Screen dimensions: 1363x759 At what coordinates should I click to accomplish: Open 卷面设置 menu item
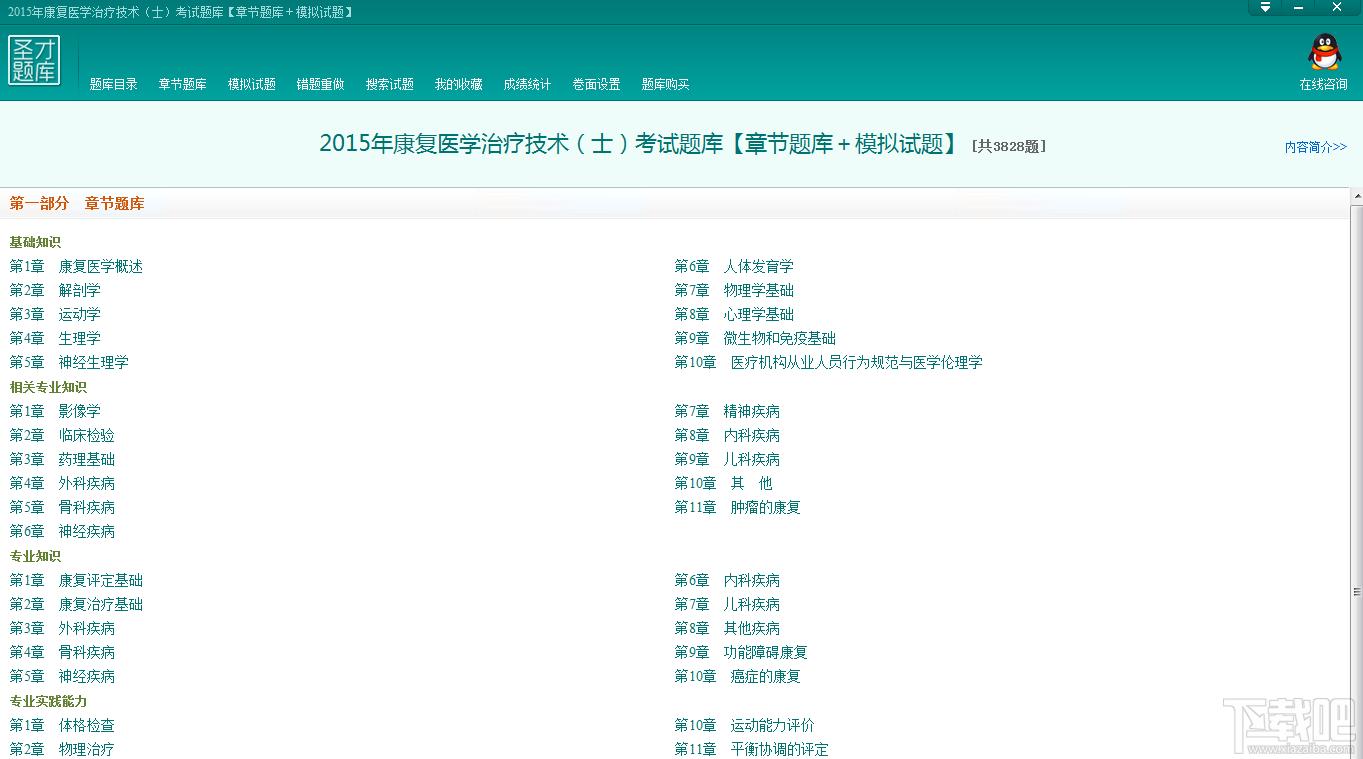pos(597,84)
